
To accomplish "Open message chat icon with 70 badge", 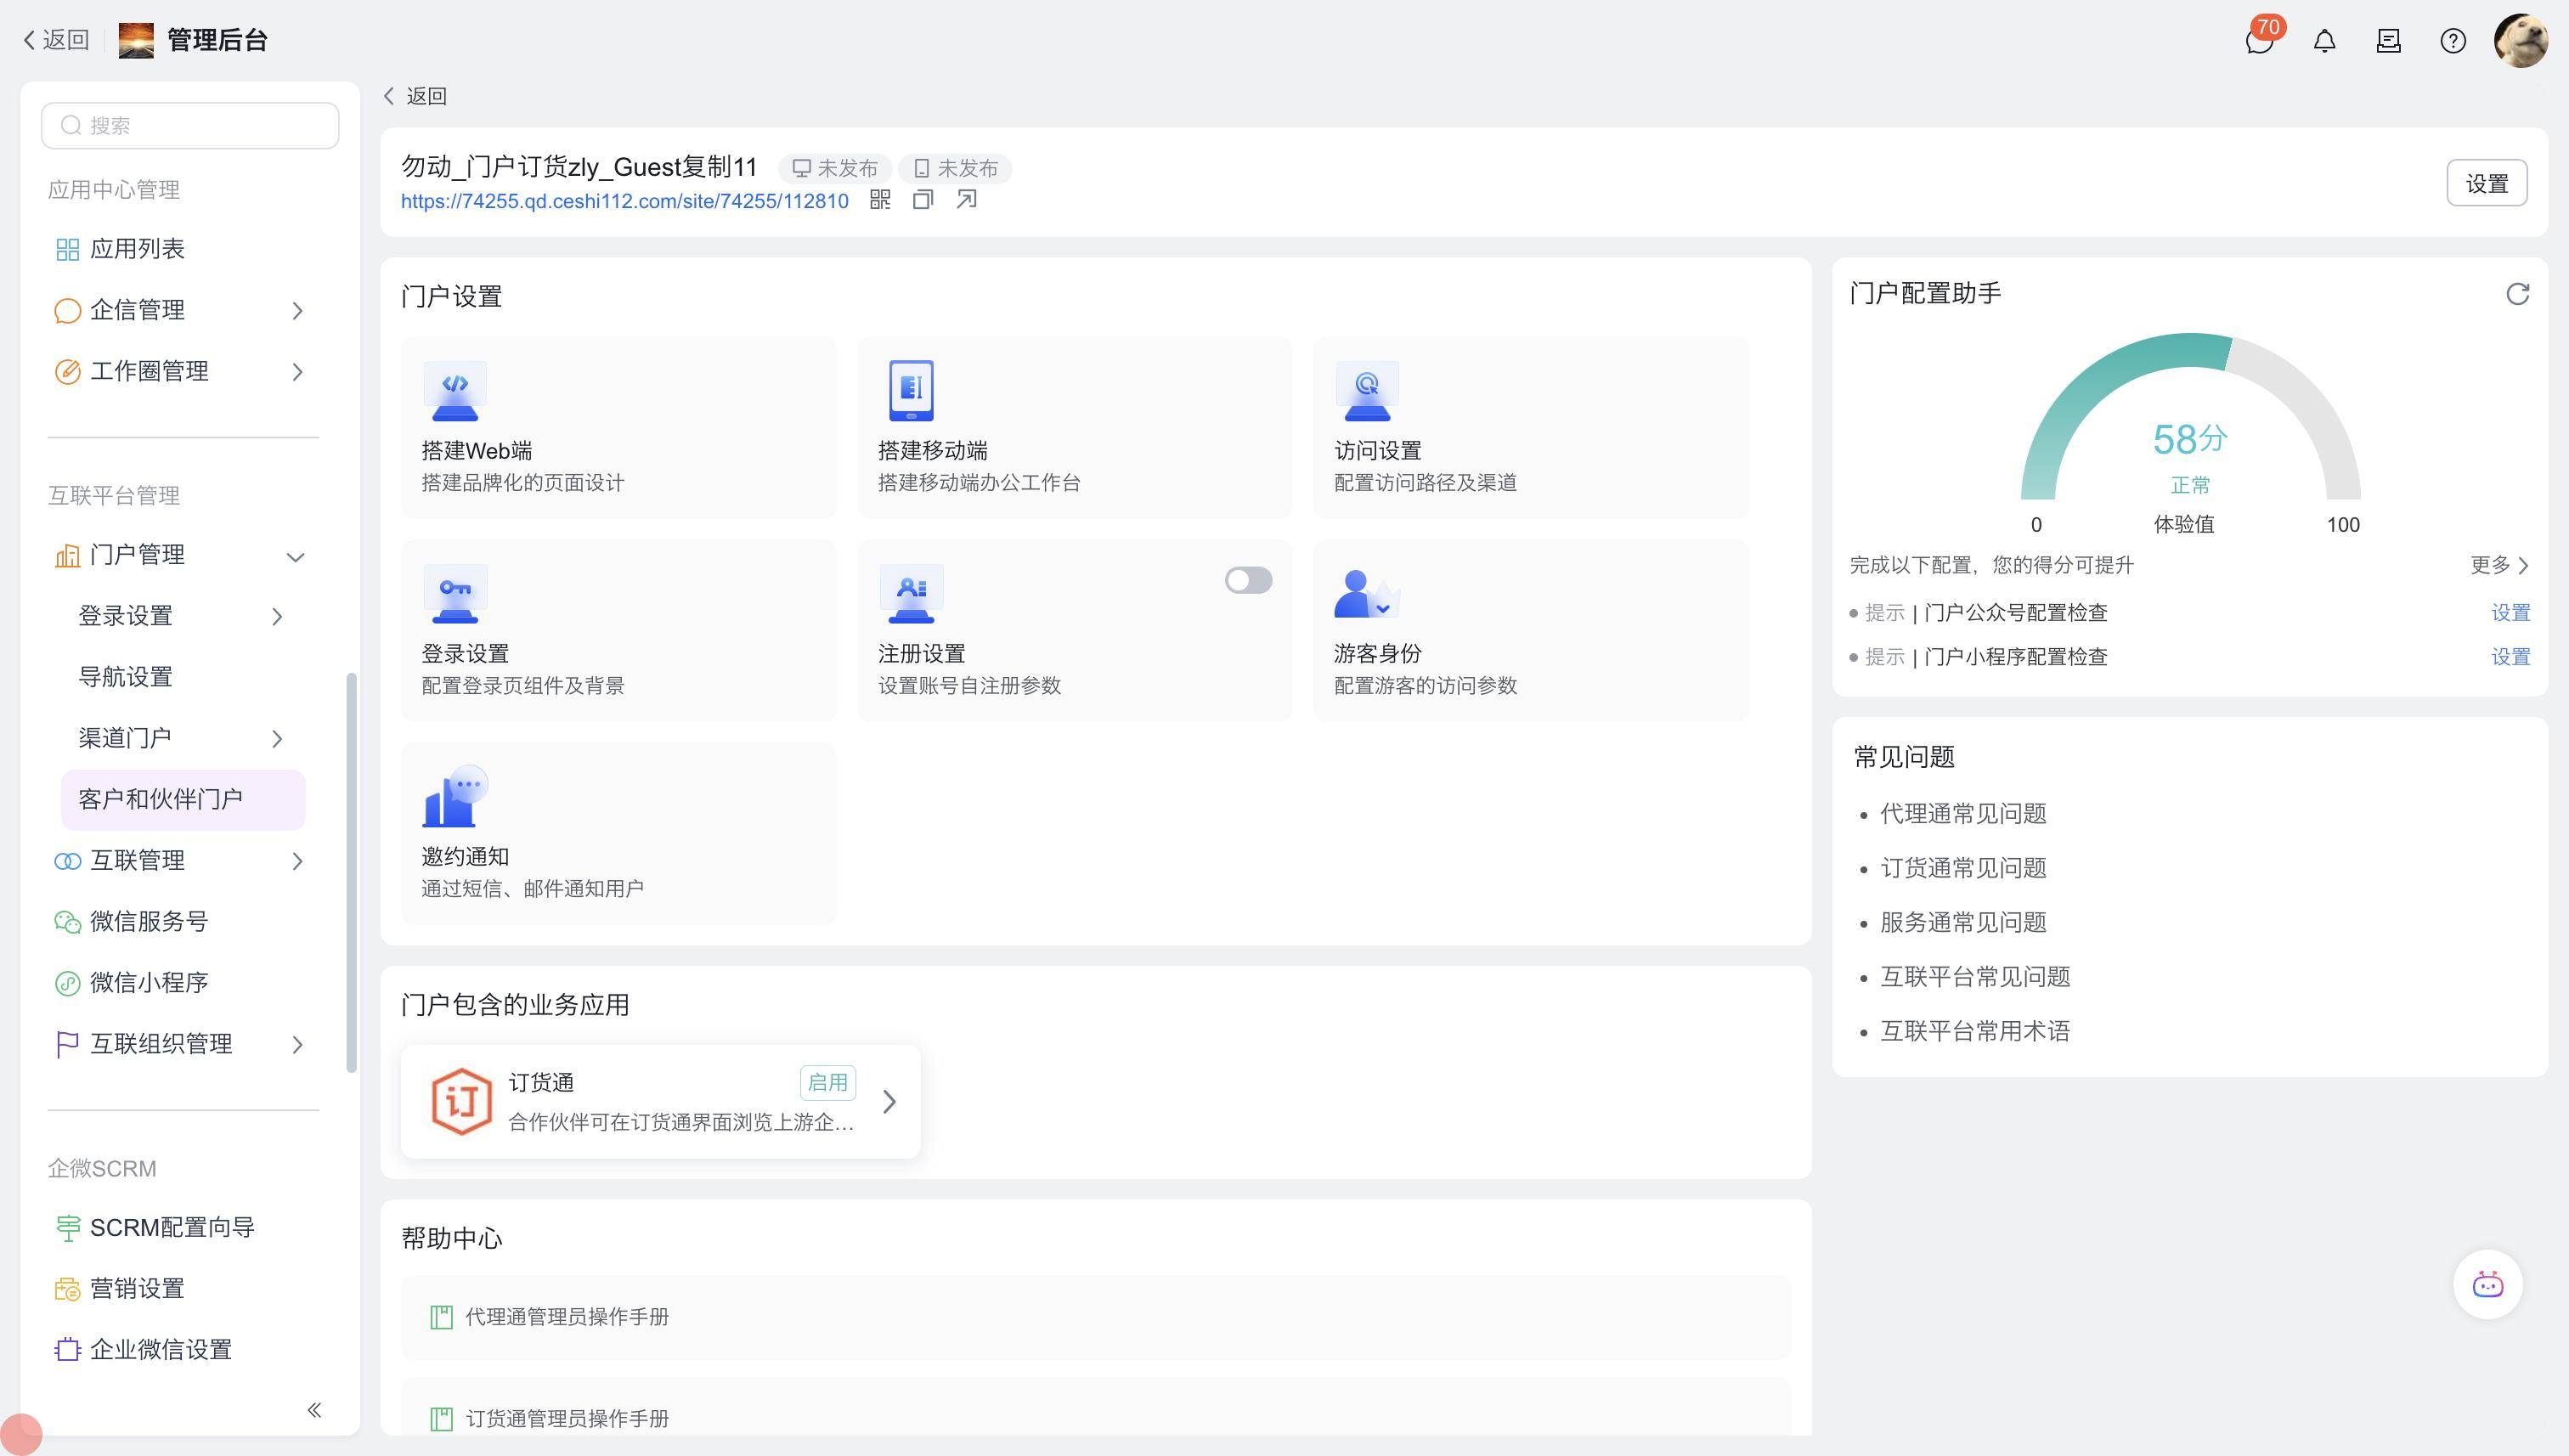I will 2258,41.
